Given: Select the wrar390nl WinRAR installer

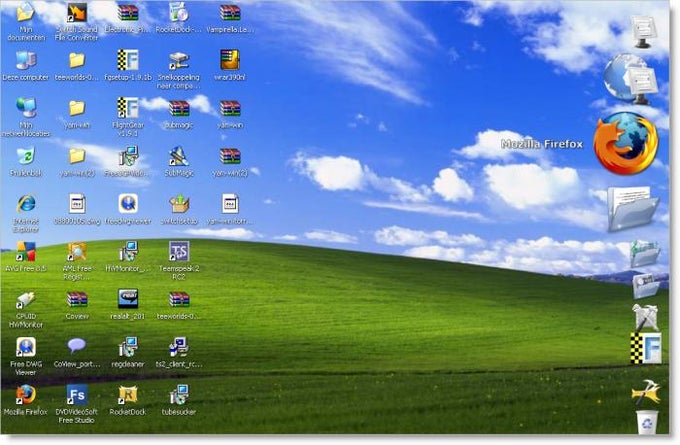Looking at the screenshot, I should [230, 60].
